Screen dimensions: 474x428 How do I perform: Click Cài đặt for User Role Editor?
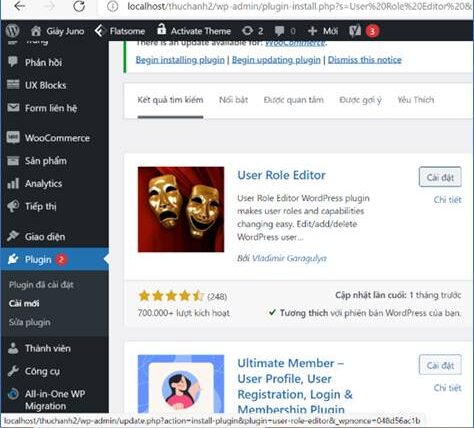[440, 177]
